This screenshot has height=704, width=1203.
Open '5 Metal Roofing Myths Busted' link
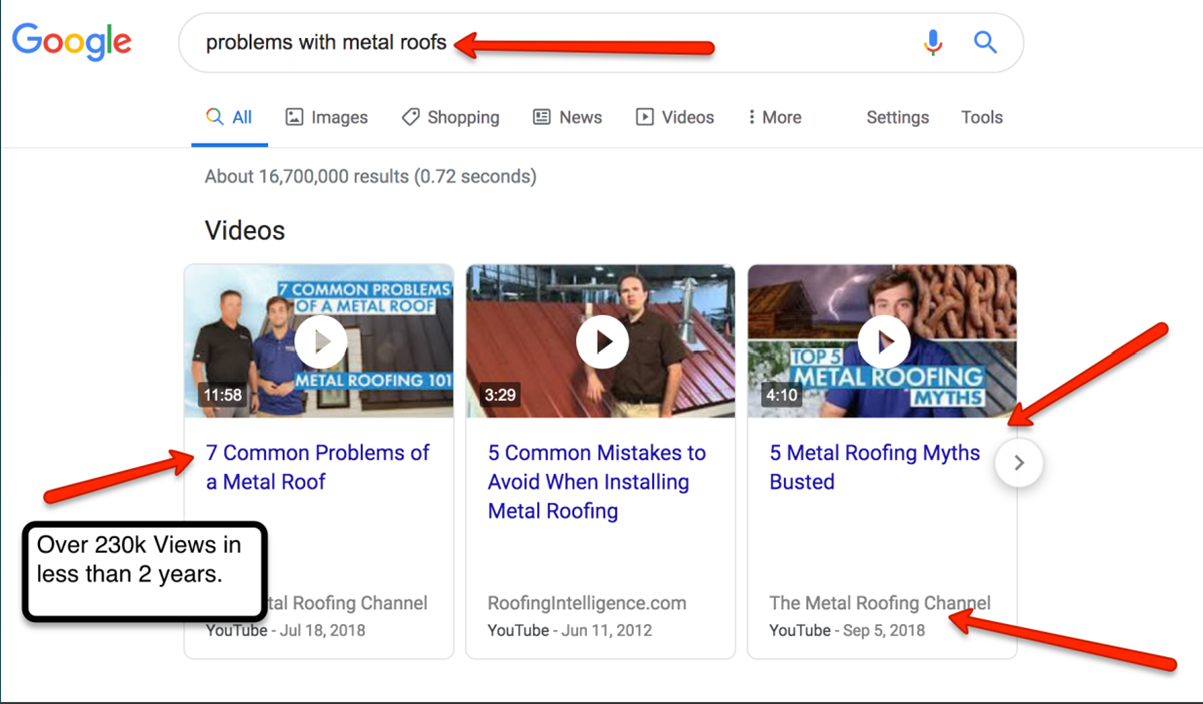(874, 467)
